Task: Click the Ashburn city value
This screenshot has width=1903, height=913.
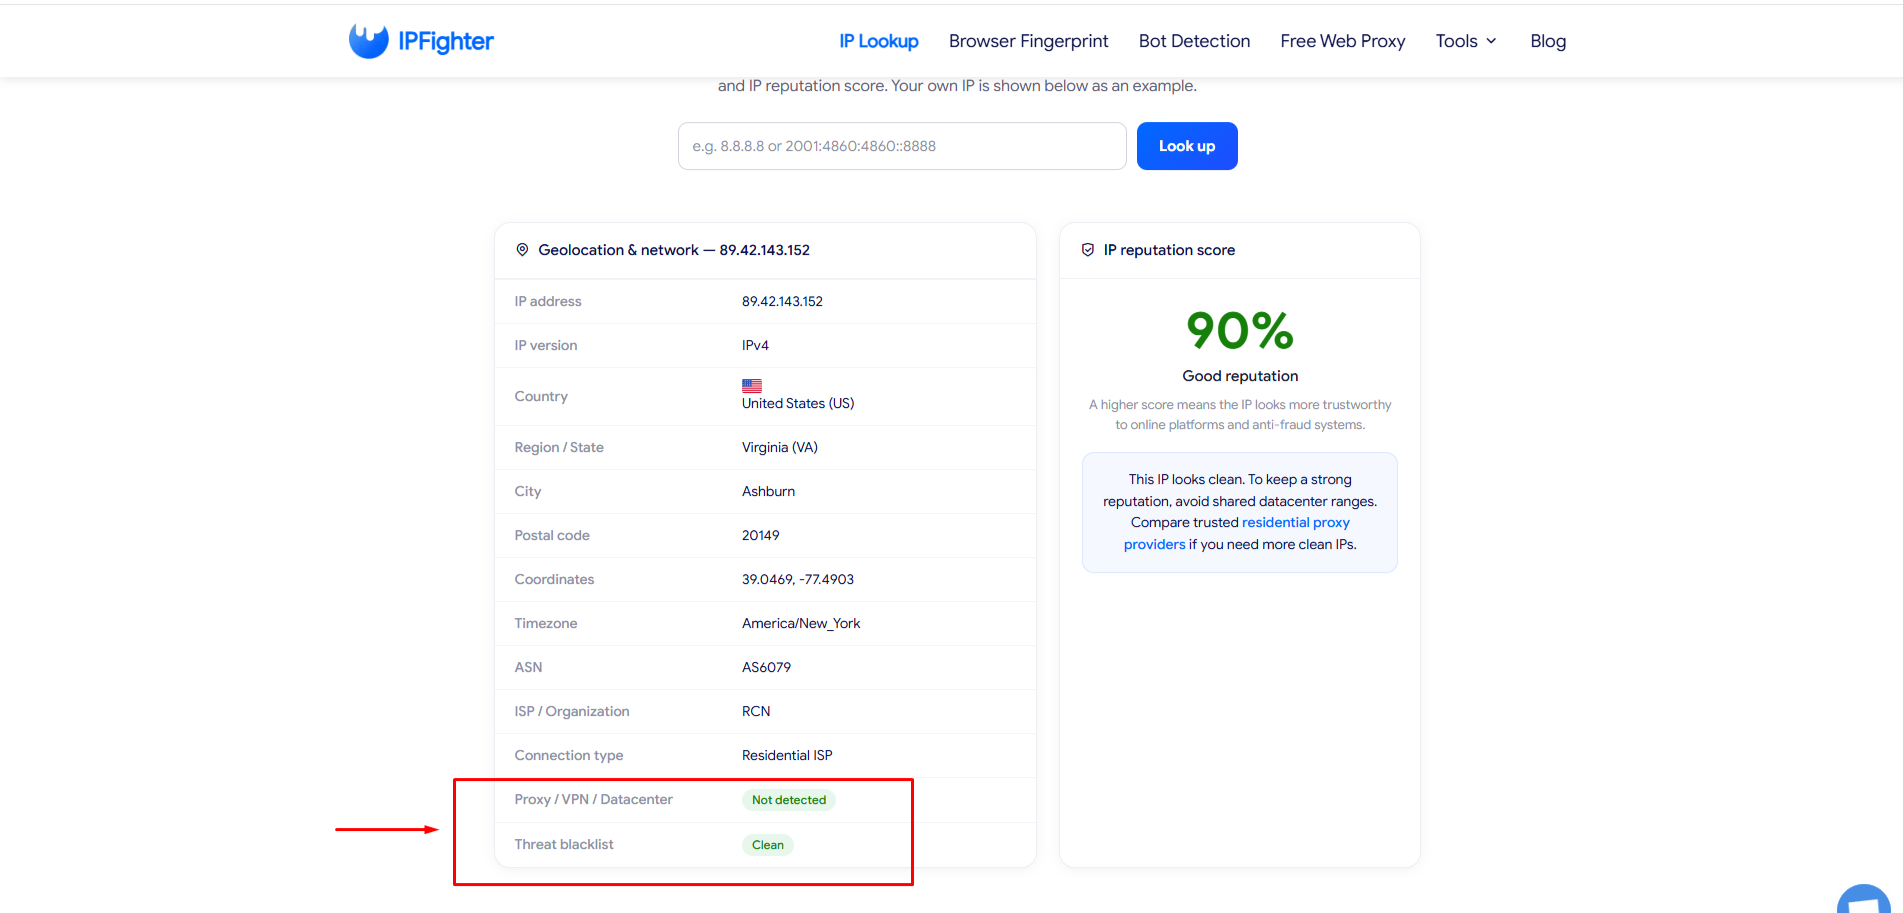Action: click(768, 491)
